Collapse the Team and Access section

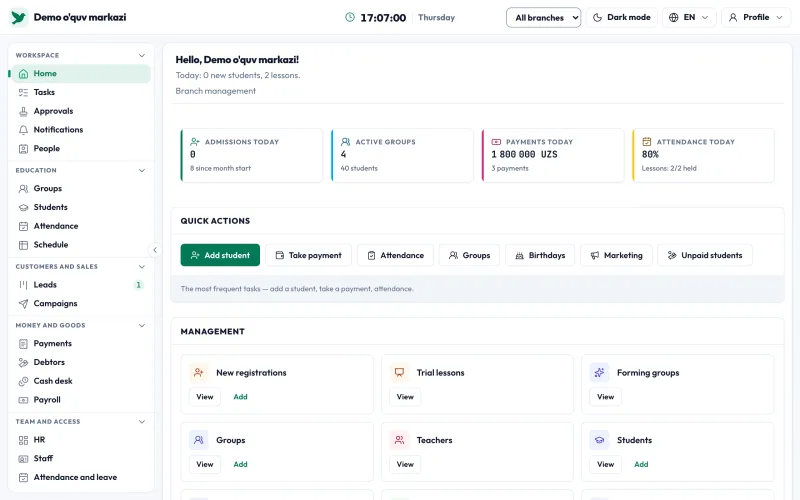point(142,422)
